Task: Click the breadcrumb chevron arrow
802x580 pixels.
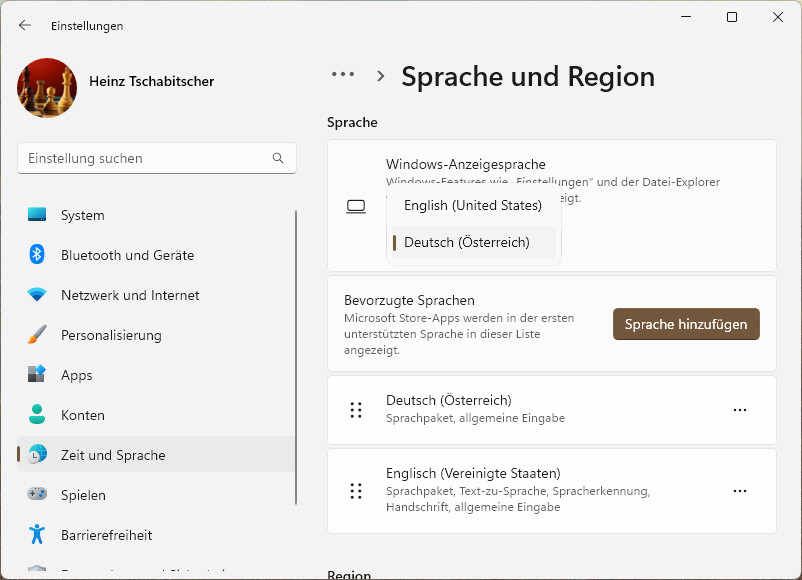Action: pyautogui.click(x=380, y=76)
